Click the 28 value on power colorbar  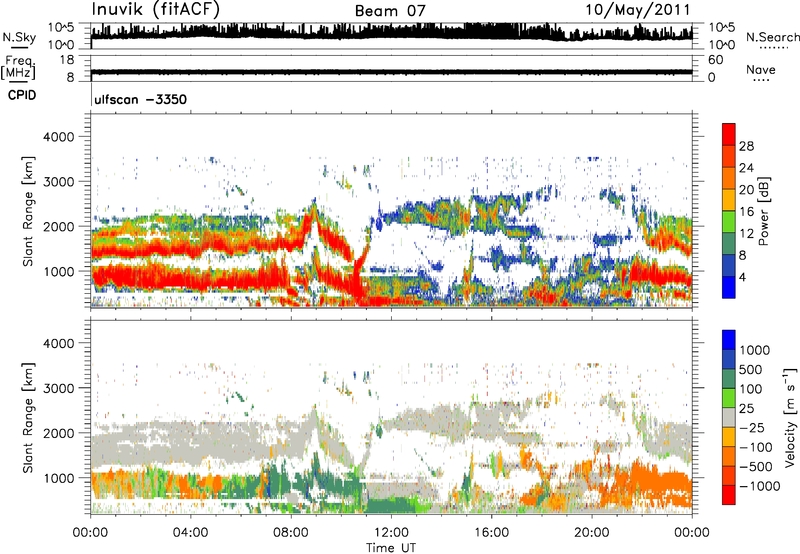tap(746, 146)
